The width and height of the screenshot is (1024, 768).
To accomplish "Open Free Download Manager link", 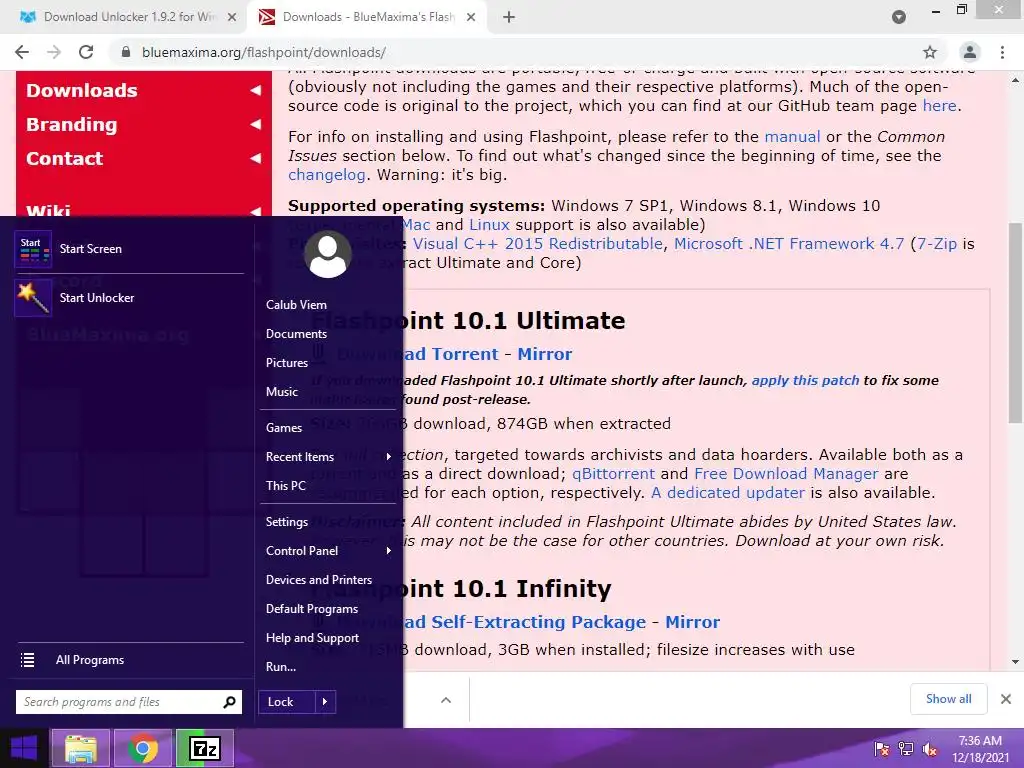I will [x=786, y=473].
